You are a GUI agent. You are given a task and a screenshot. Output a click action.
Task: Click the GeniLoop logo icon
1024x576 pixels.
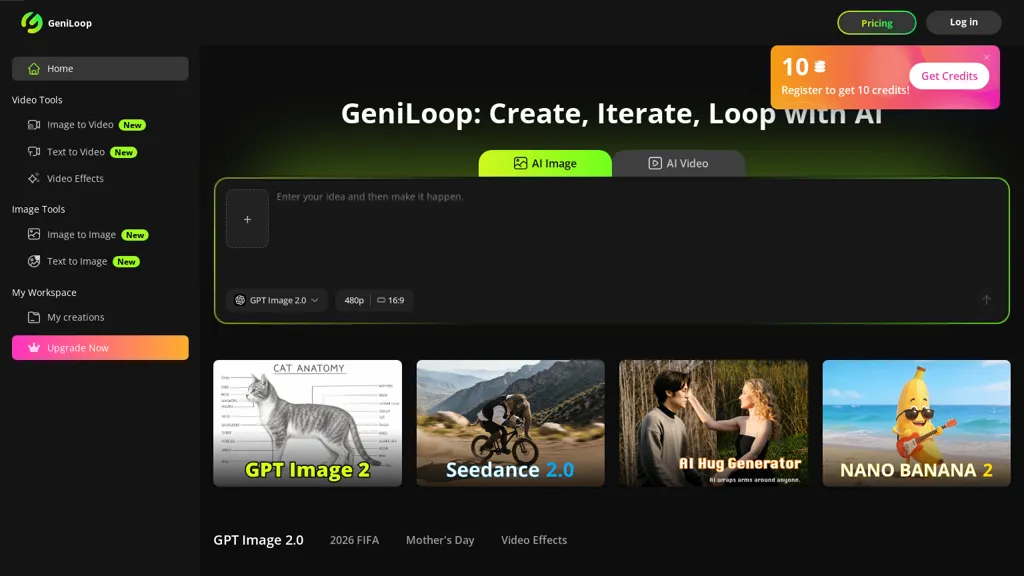coord(31,23)
